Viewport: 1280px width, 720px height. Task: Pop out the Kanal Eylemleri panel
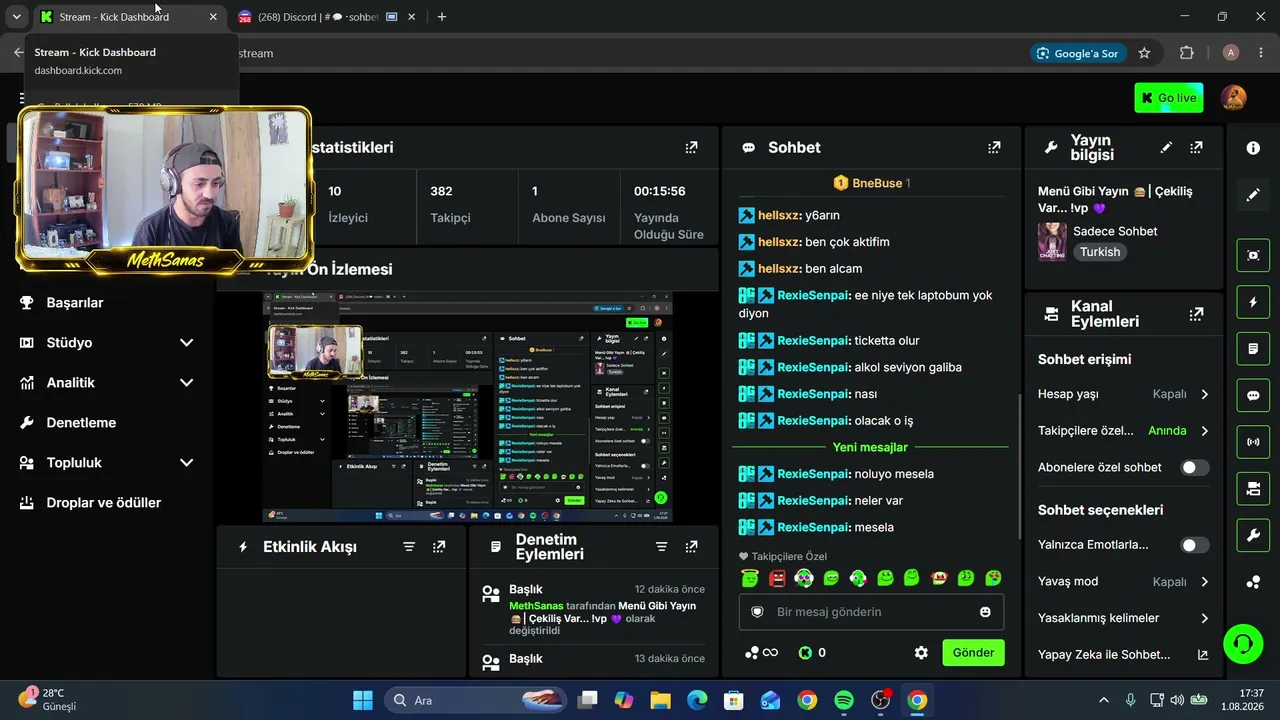[x=1196, y=314]
